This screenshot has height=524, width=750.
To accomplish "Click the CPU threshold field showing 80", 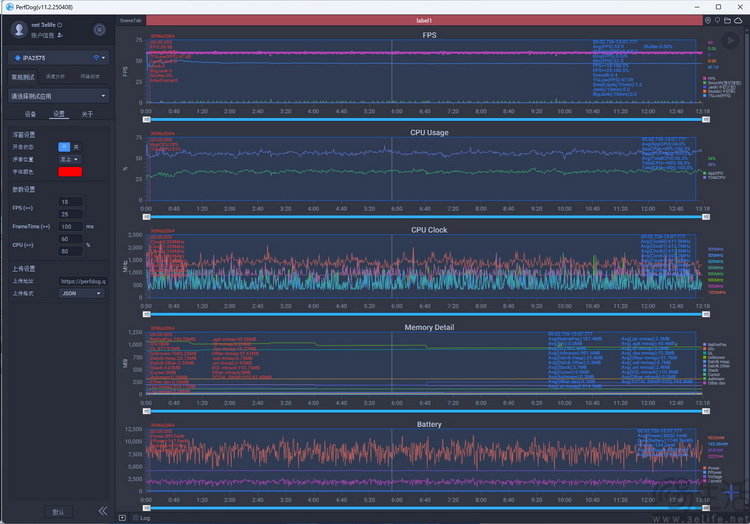I will (x=70, y=251).
